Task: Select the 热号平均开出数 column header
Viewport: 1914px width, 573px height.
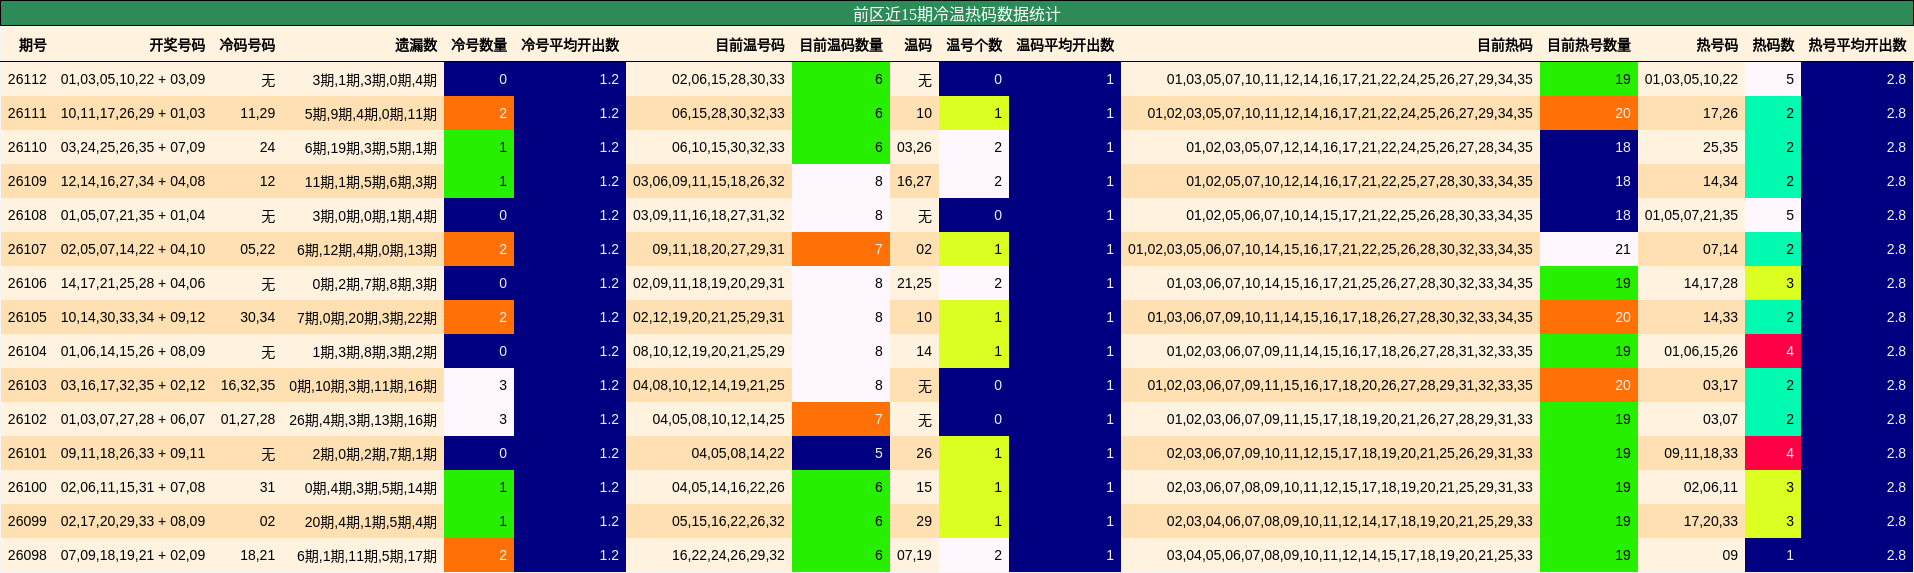Action: pyautogui.click(x=1857, y=45)
